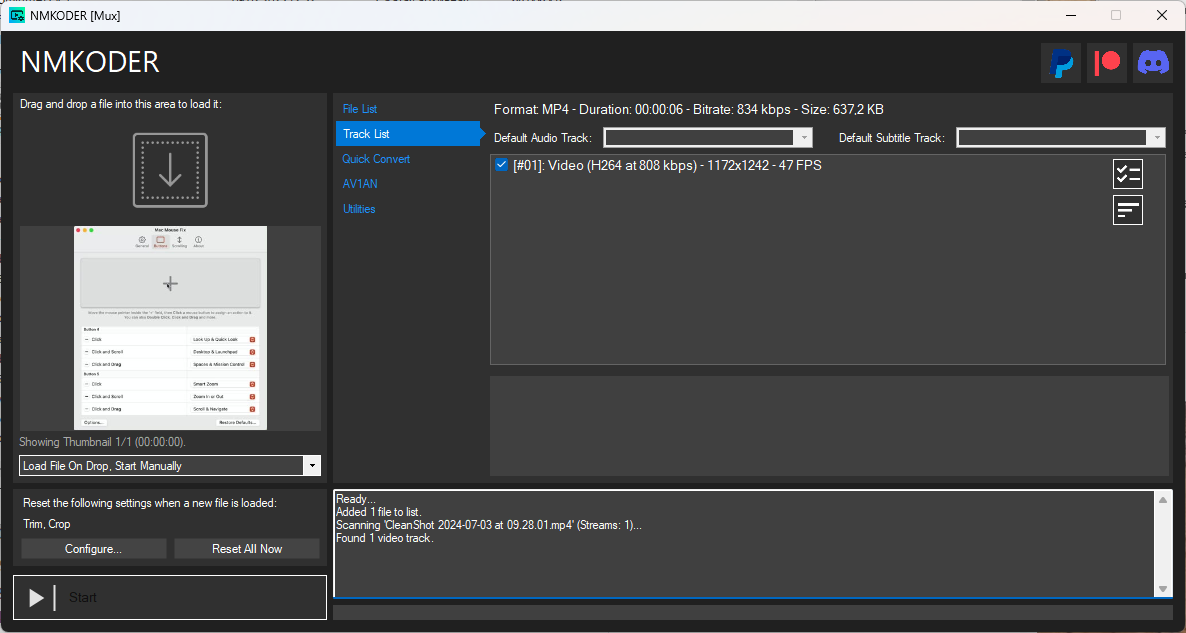This screenshot has width=1186, height=633.
Task: Click the log scrollbar up arrow
Action: pyautogui.click(x=1163, y=500)
